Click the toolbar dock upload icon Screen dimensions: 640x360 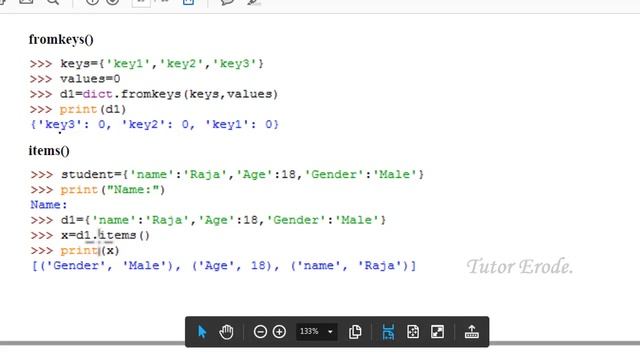471,331
